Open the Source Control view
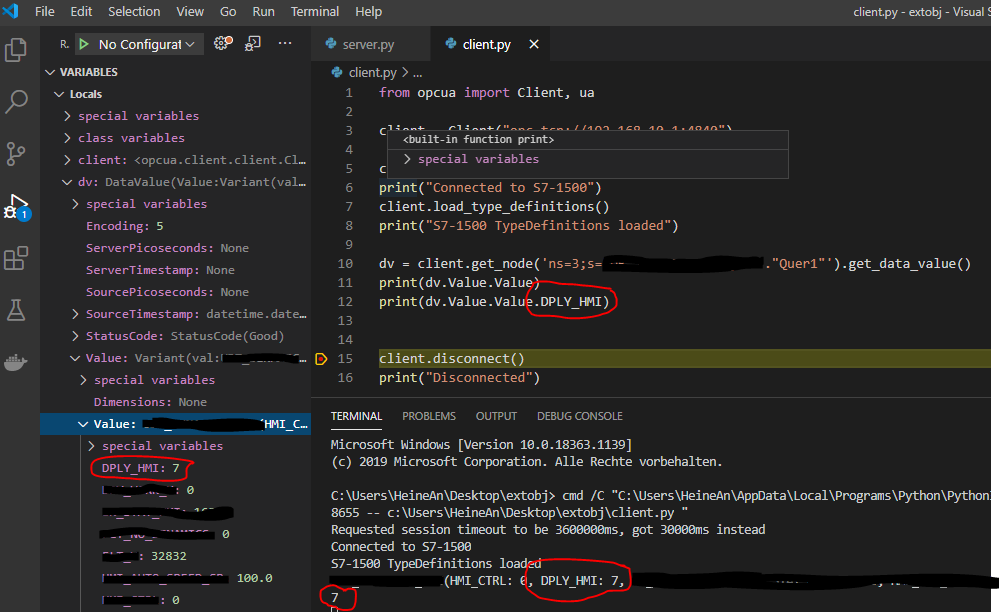The height and width of the screenshot is (612, 999). [15, 152]
